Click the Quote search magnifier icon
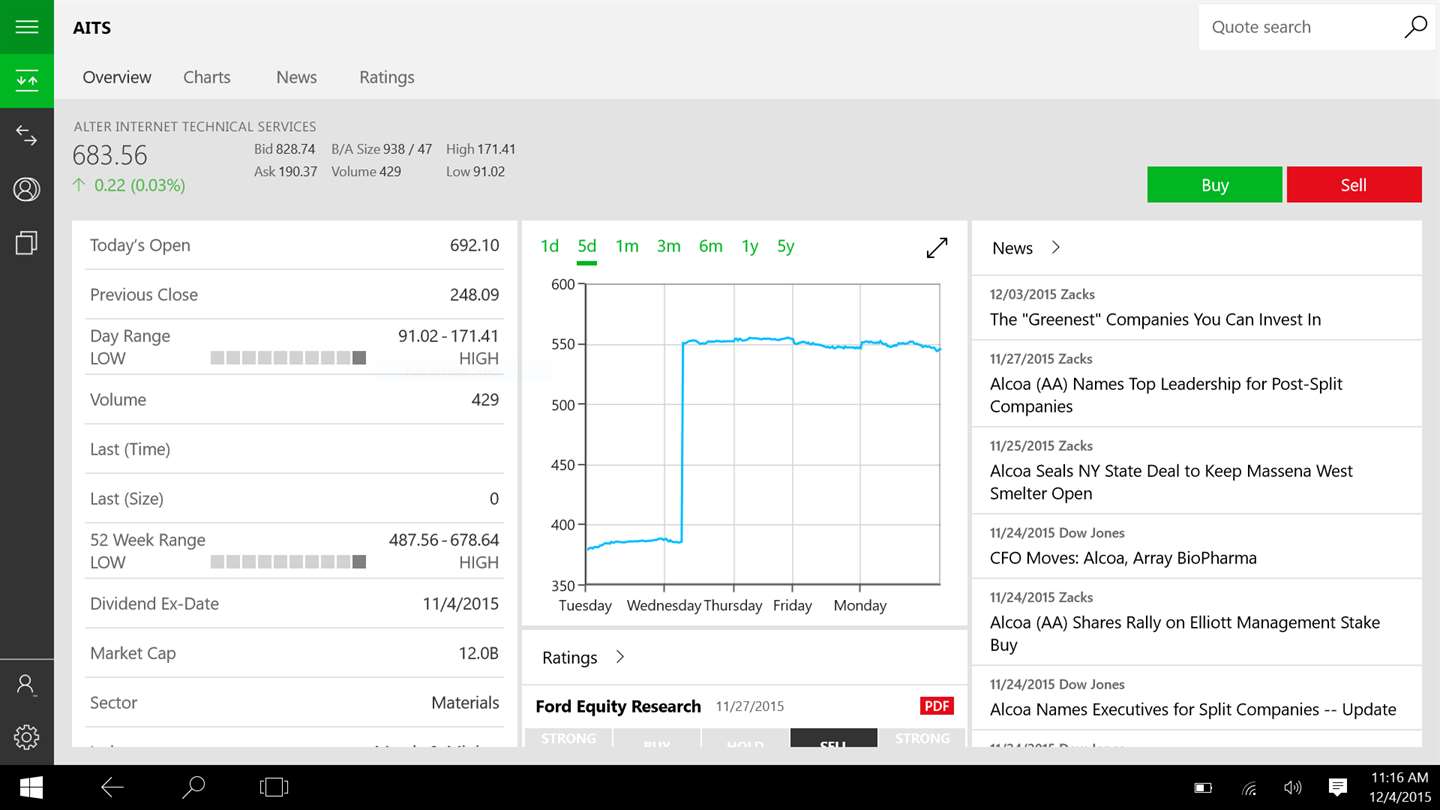The height and width of the screenshot is (810, 1440). [1415, 27]
